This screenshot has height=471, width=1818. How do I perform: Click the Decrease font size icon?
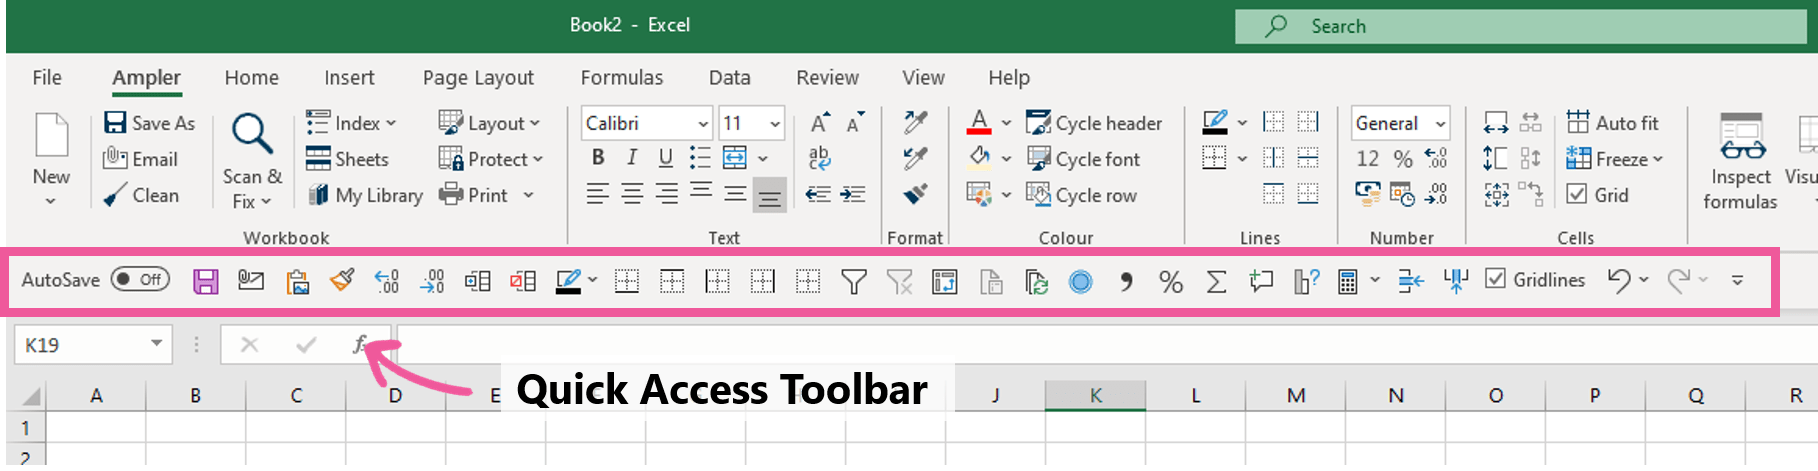click(855, 123)
